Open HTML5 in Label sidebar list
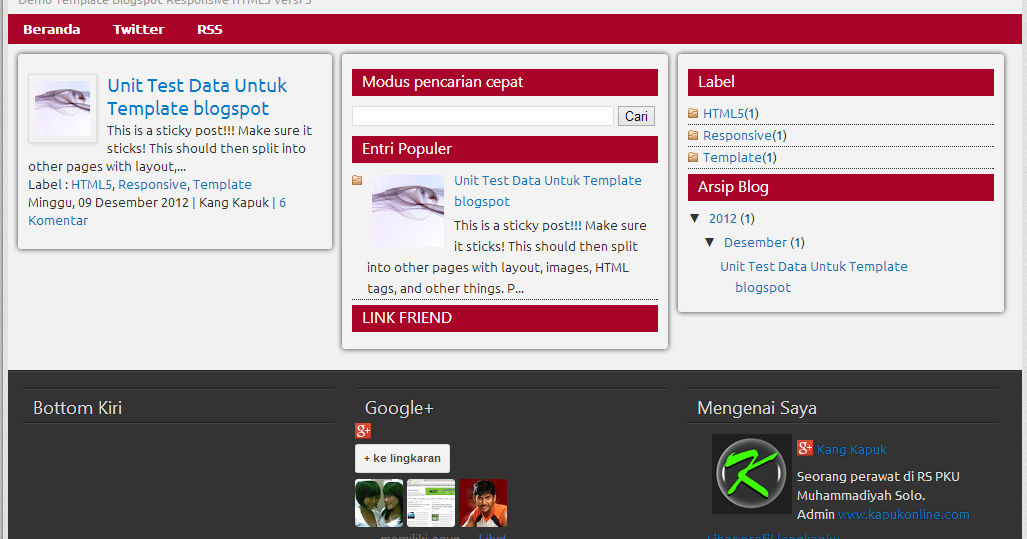1027x539 pixels. [723, 113]
